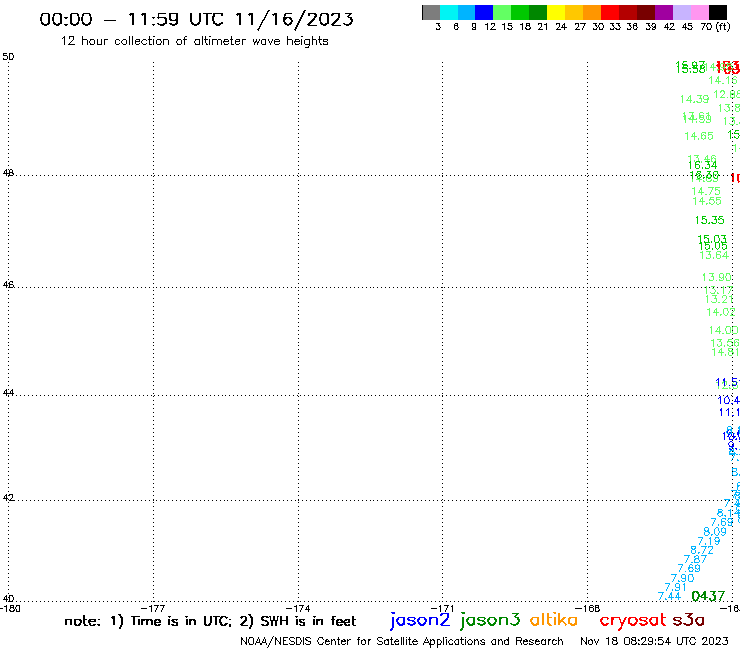Click the wave height value 14.75
The image size is (740, 650).
[x=706, y=191]
